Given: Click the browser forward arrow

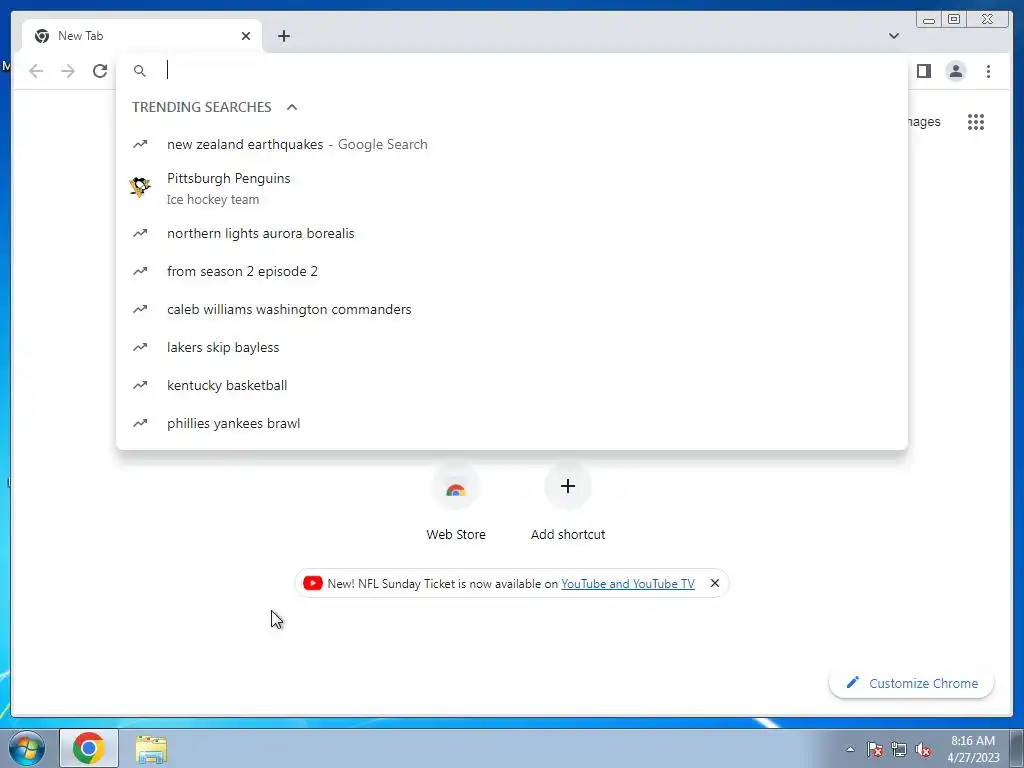Looking at the screenshot, I should tap(68, 71).
